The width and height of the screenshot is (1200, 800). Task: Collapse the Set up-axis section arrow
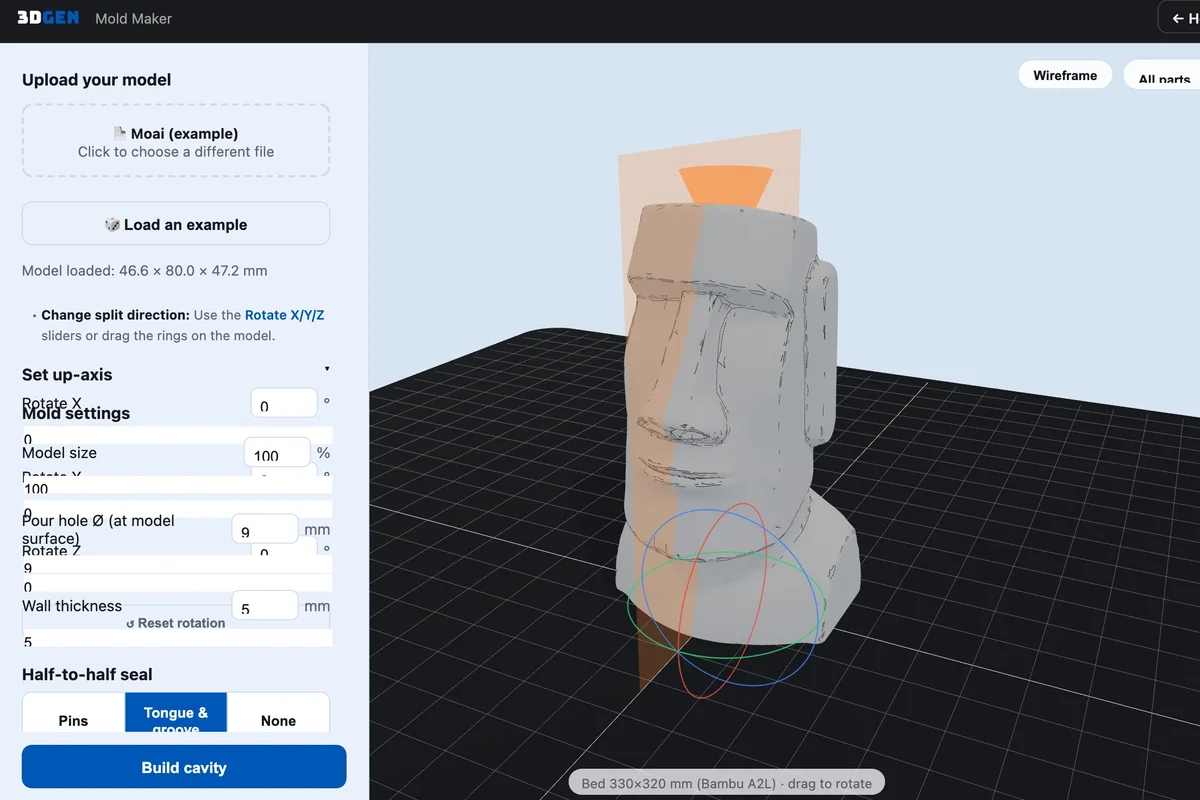[326, 369]
